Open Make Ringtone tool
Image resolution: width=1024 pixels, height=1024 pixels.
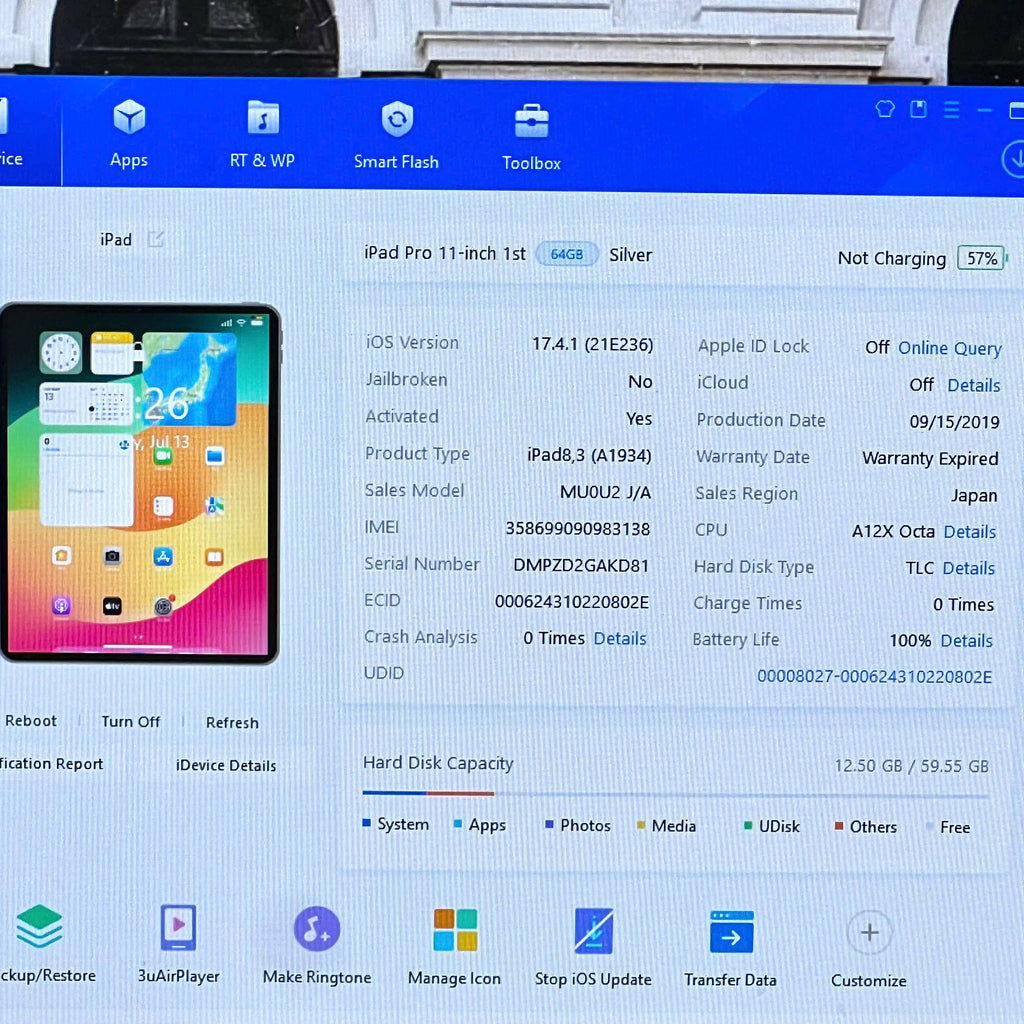[x=317, y=944]
